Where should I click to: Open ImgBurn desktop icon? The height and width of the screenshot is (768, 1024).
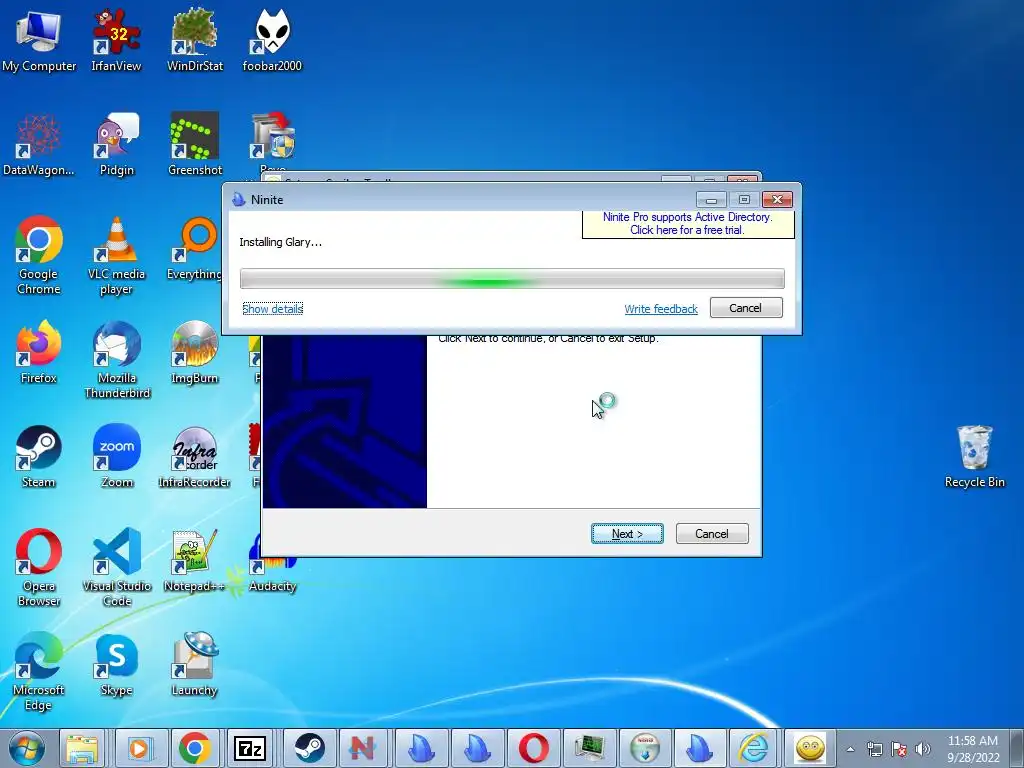click(x=195, y=351)
